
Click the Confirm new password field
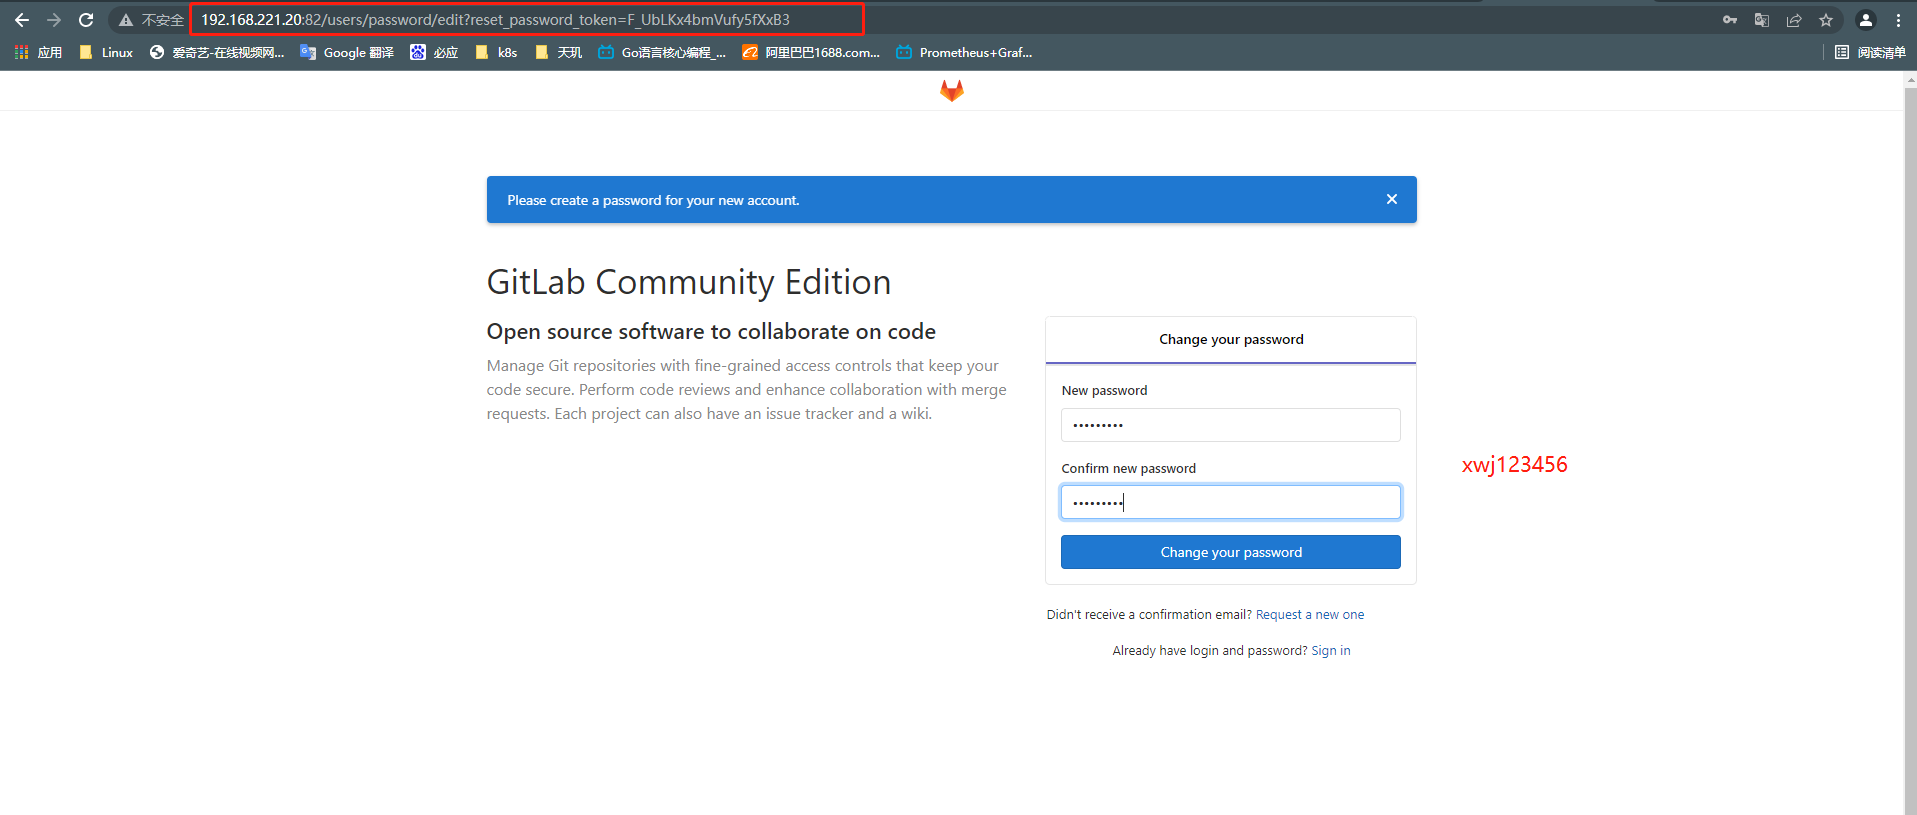tap(1231, 502)
